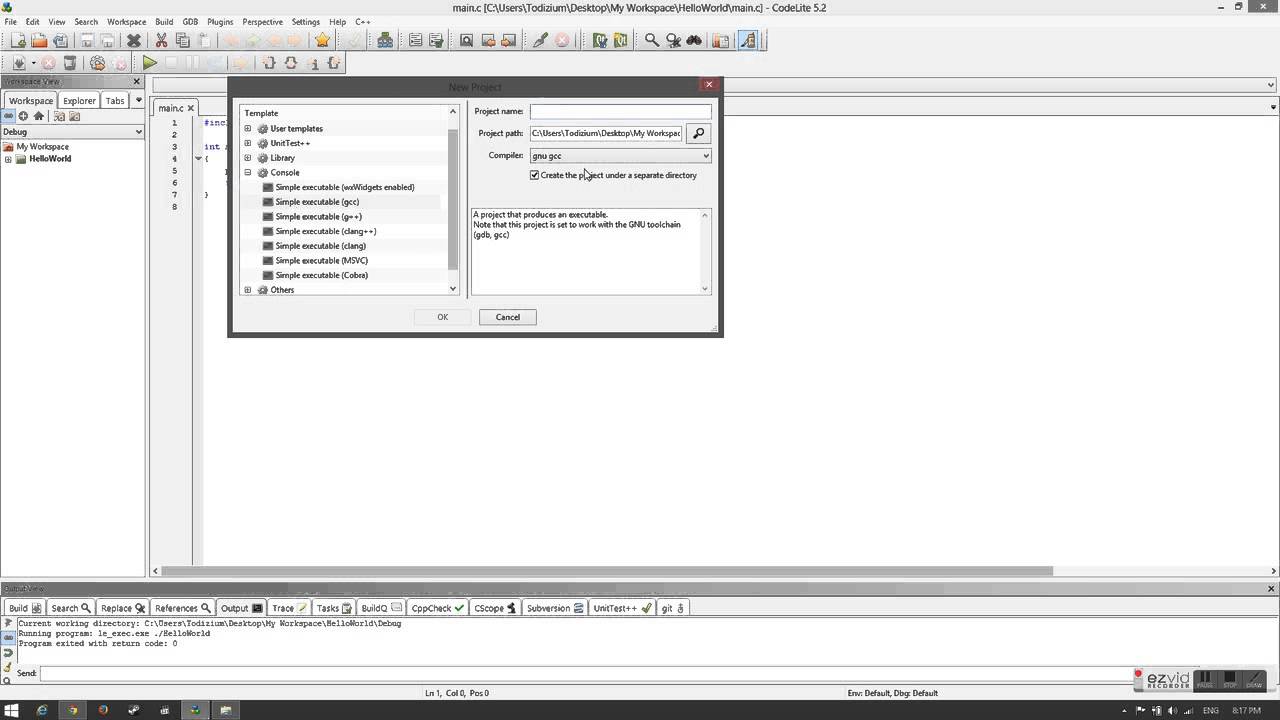1280x720 pixels.
Task: Click the Template list vertical scrollbar
Action: (x=453, y=200)
